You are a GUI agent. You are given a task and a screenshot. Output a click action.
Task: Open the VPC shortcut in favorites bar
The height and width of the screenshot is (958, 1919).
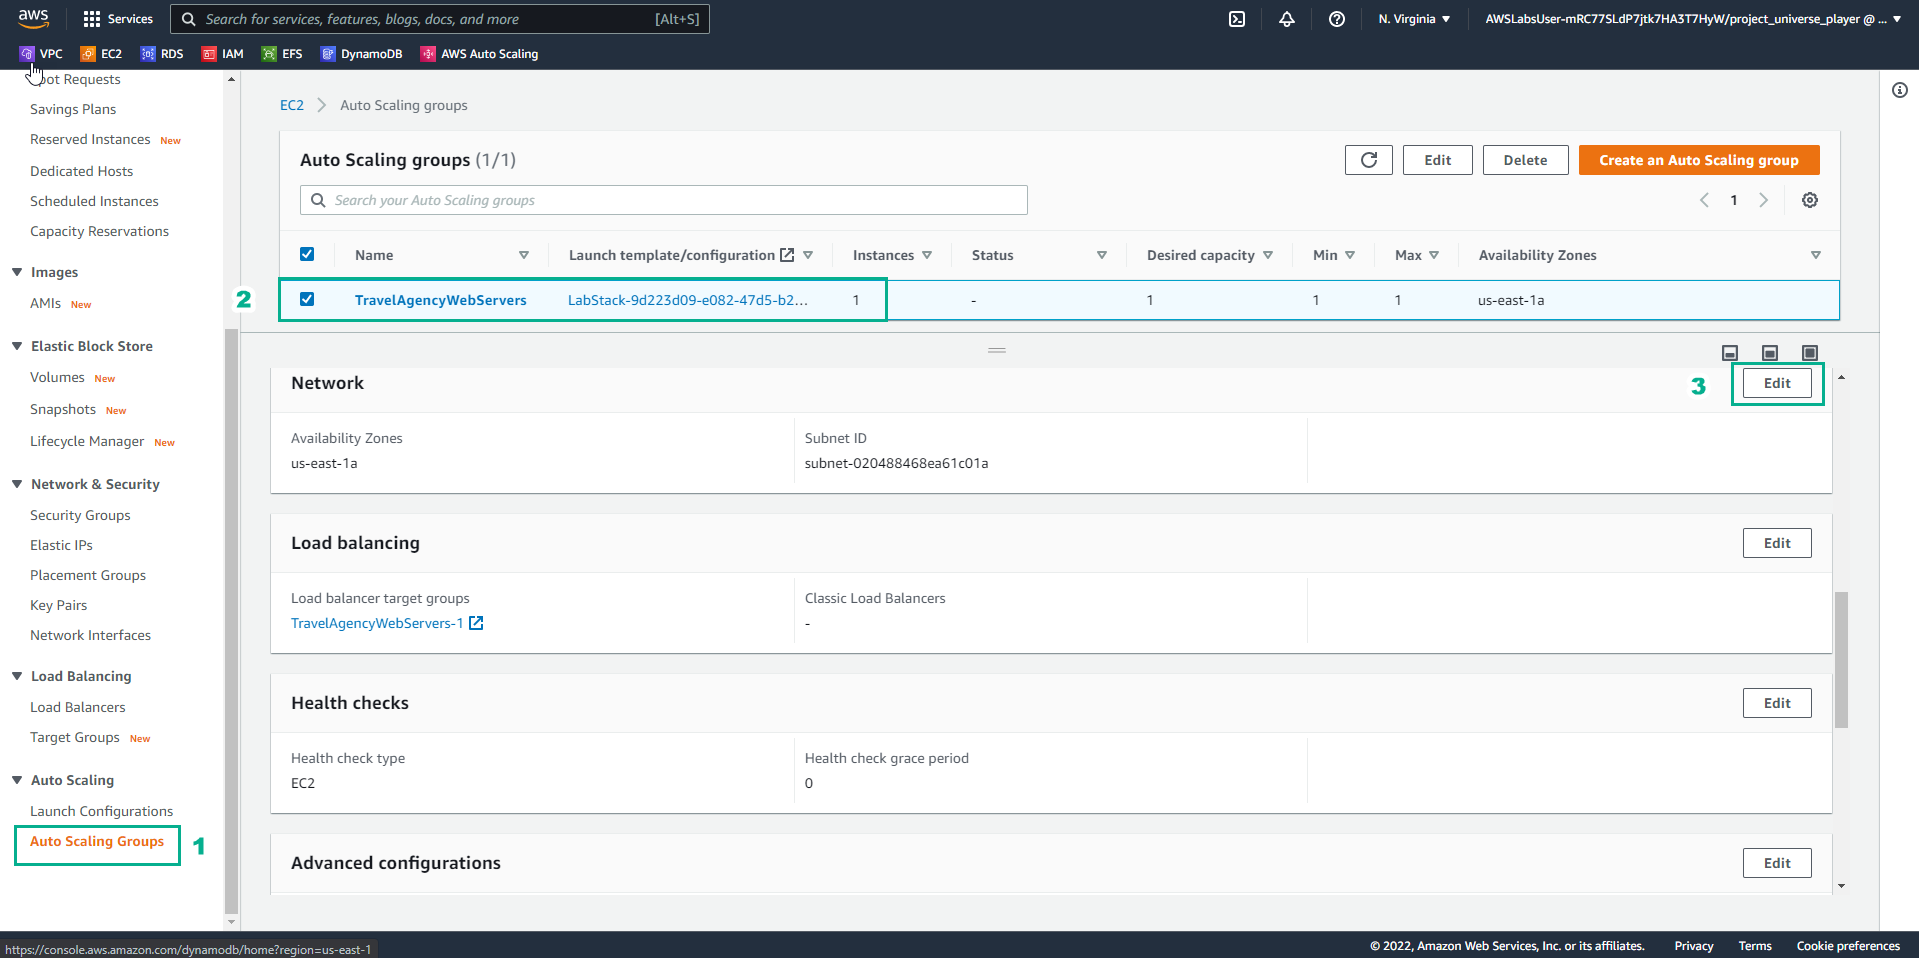[x=41, y=54]
